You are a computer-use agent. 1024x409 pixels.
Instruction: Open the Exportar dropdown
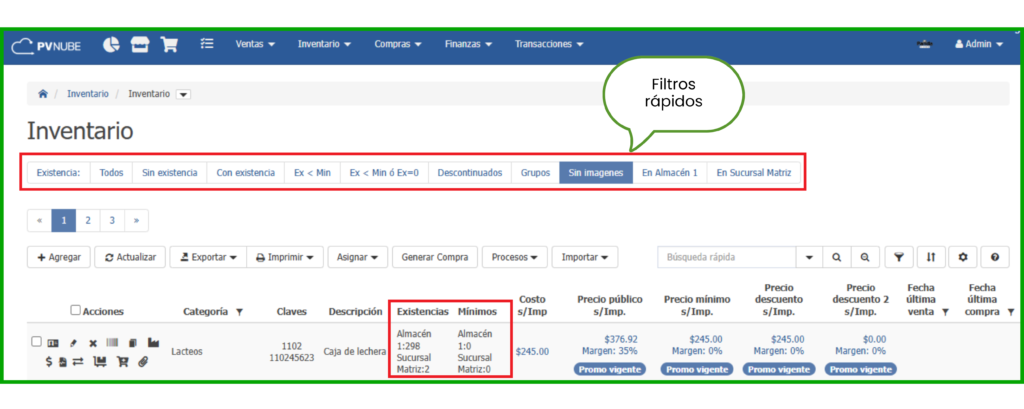point(208,257)
